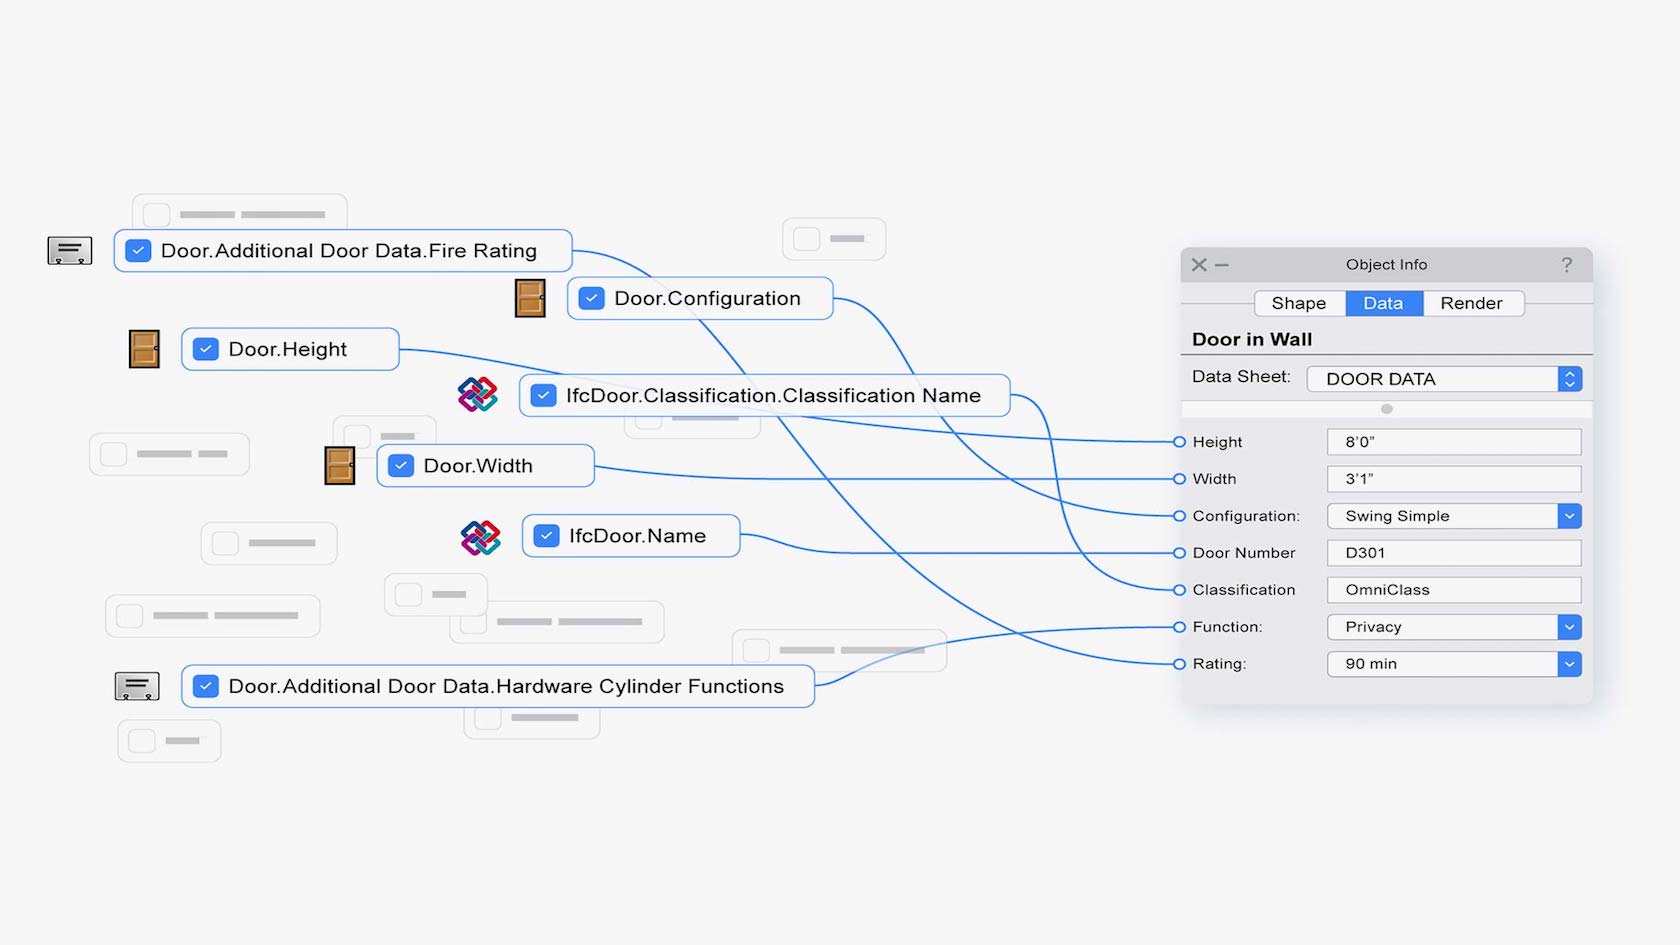Screen dimensions: 1680x945
Task: Click the Width value field 3'1"
Action: pyautogui.click(x=1454, y=479)
